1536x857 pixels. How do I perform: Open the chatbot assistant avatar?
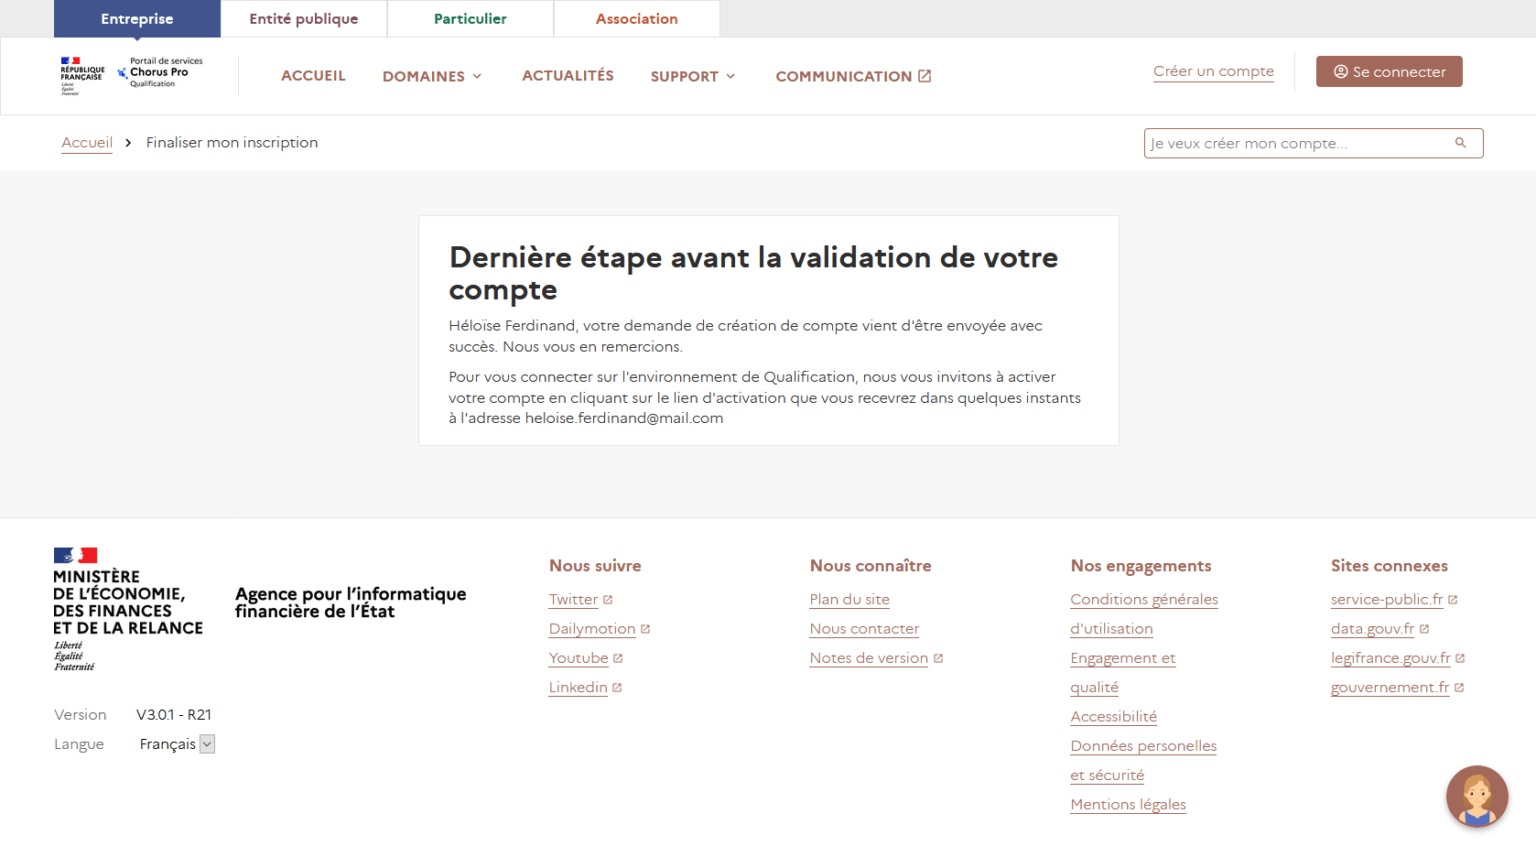[x=1476, y=796]
